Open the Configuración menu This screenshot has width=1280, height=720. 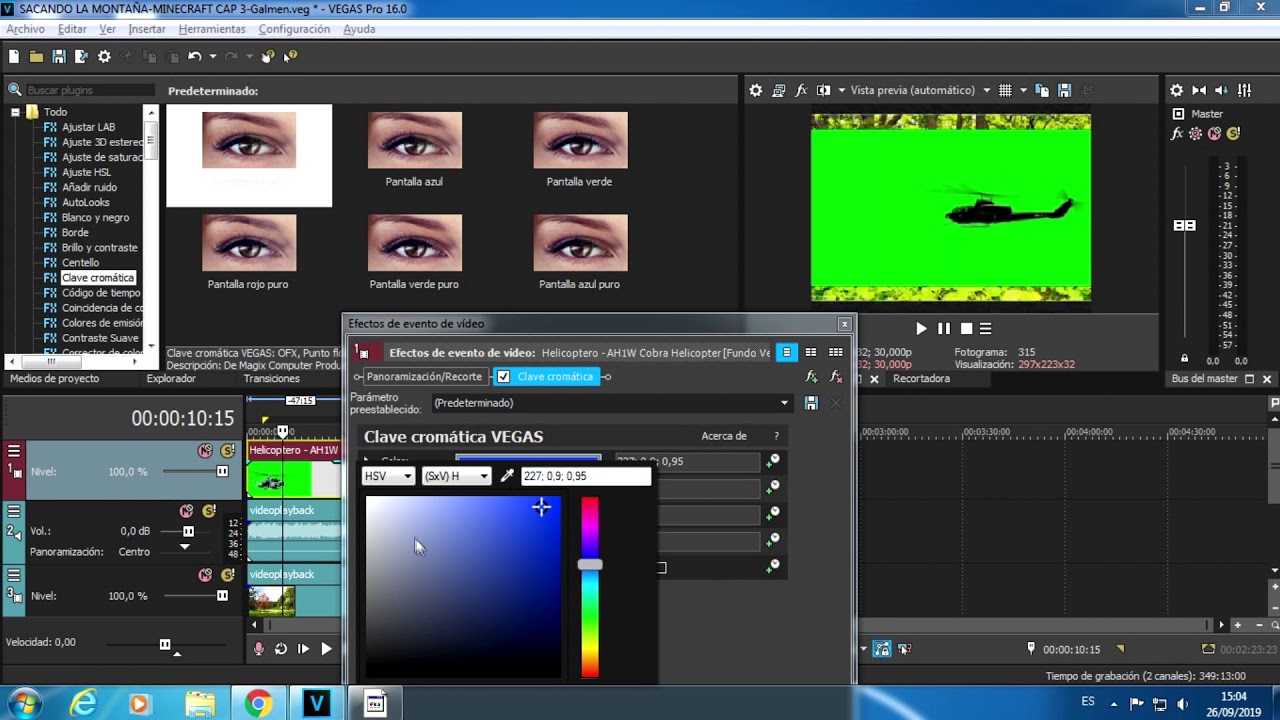[x=295, y=29]
